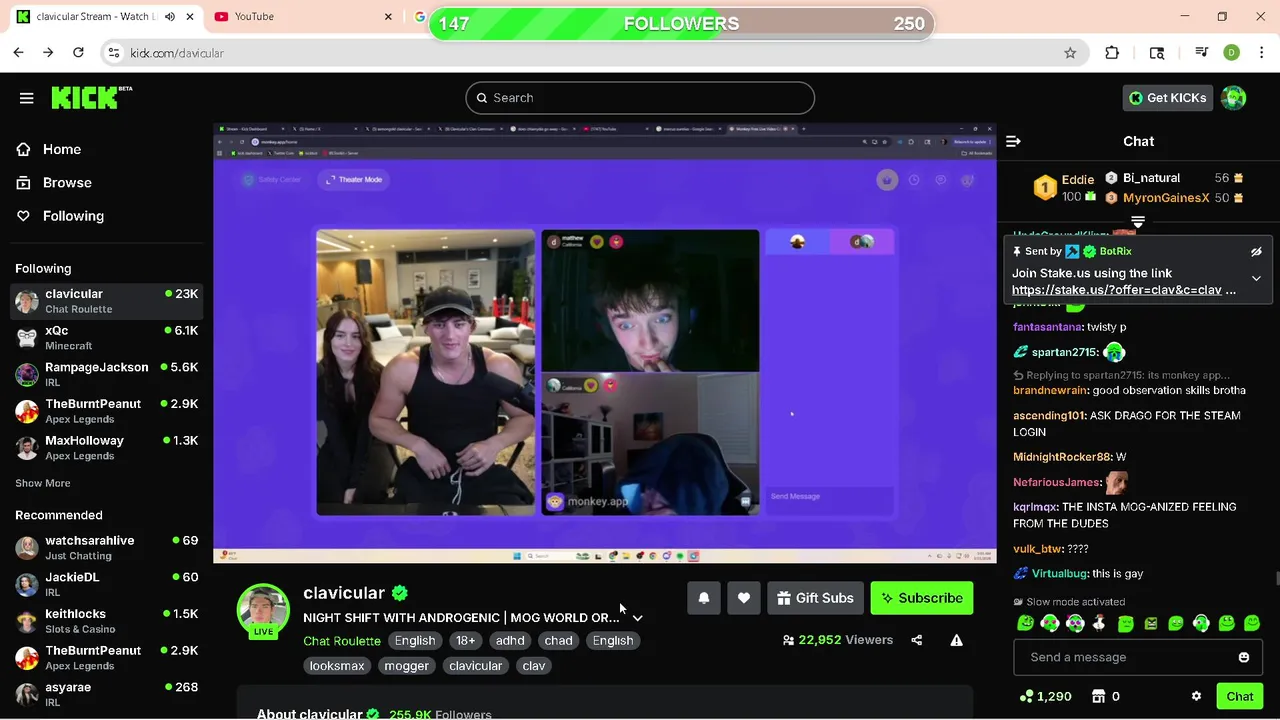Click the KICK logo
The width and height of the screenshot is (1280, 720).
click(91, 97)
